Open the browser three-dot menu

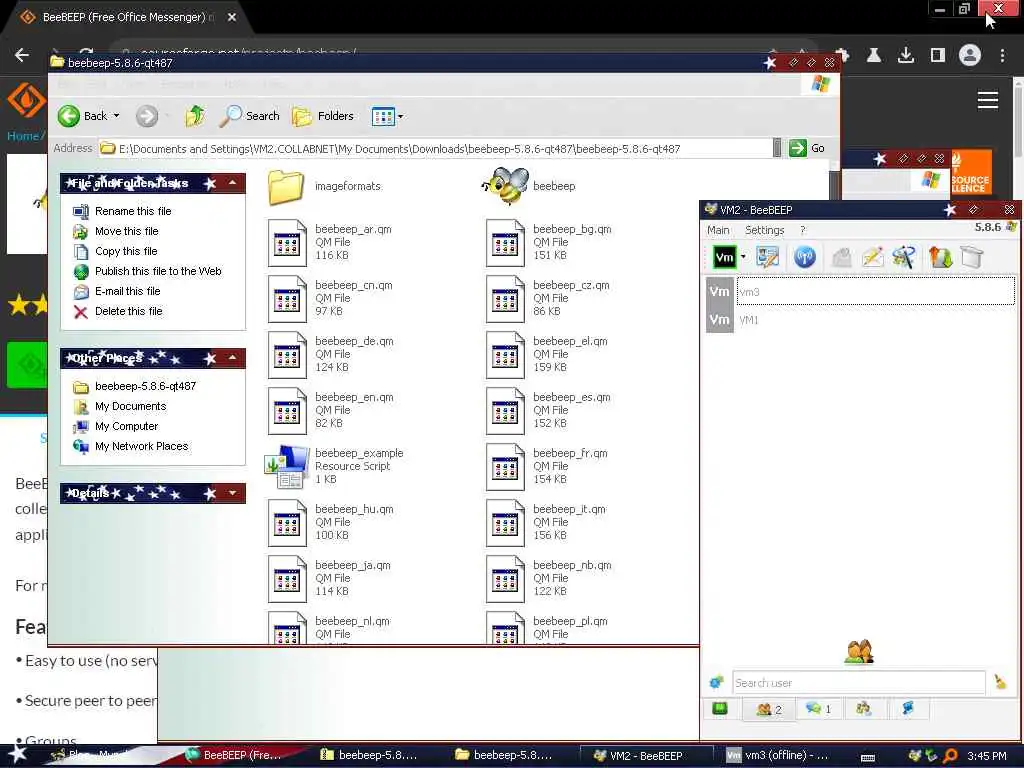[x=1002, y=56]
